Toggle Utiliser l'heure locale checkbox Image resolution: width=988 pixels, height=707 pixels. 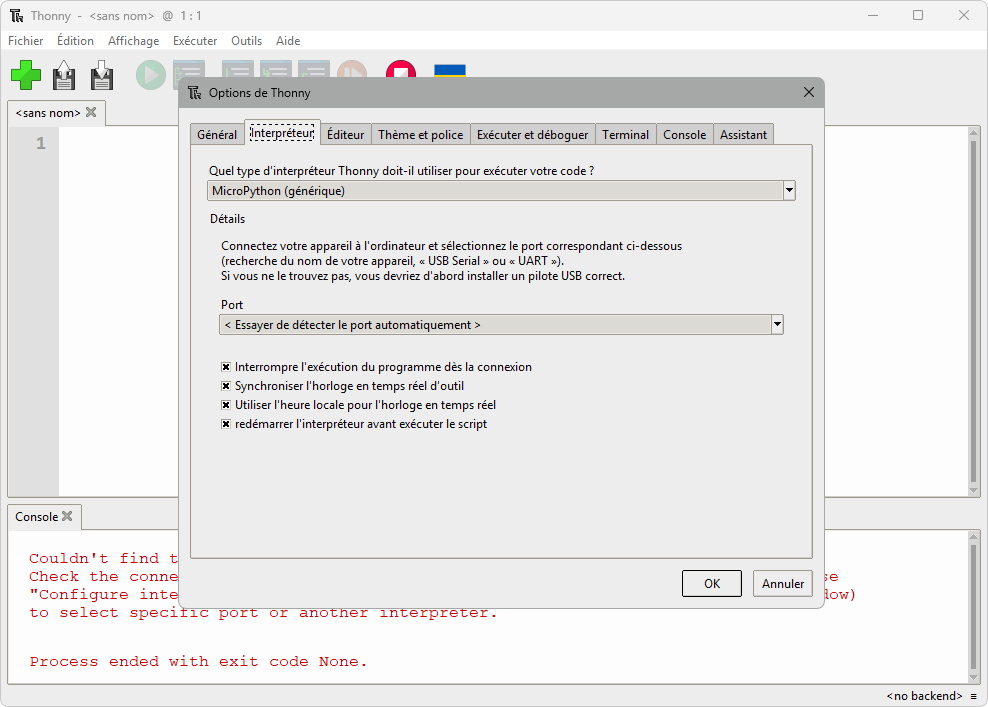point(226,405)
